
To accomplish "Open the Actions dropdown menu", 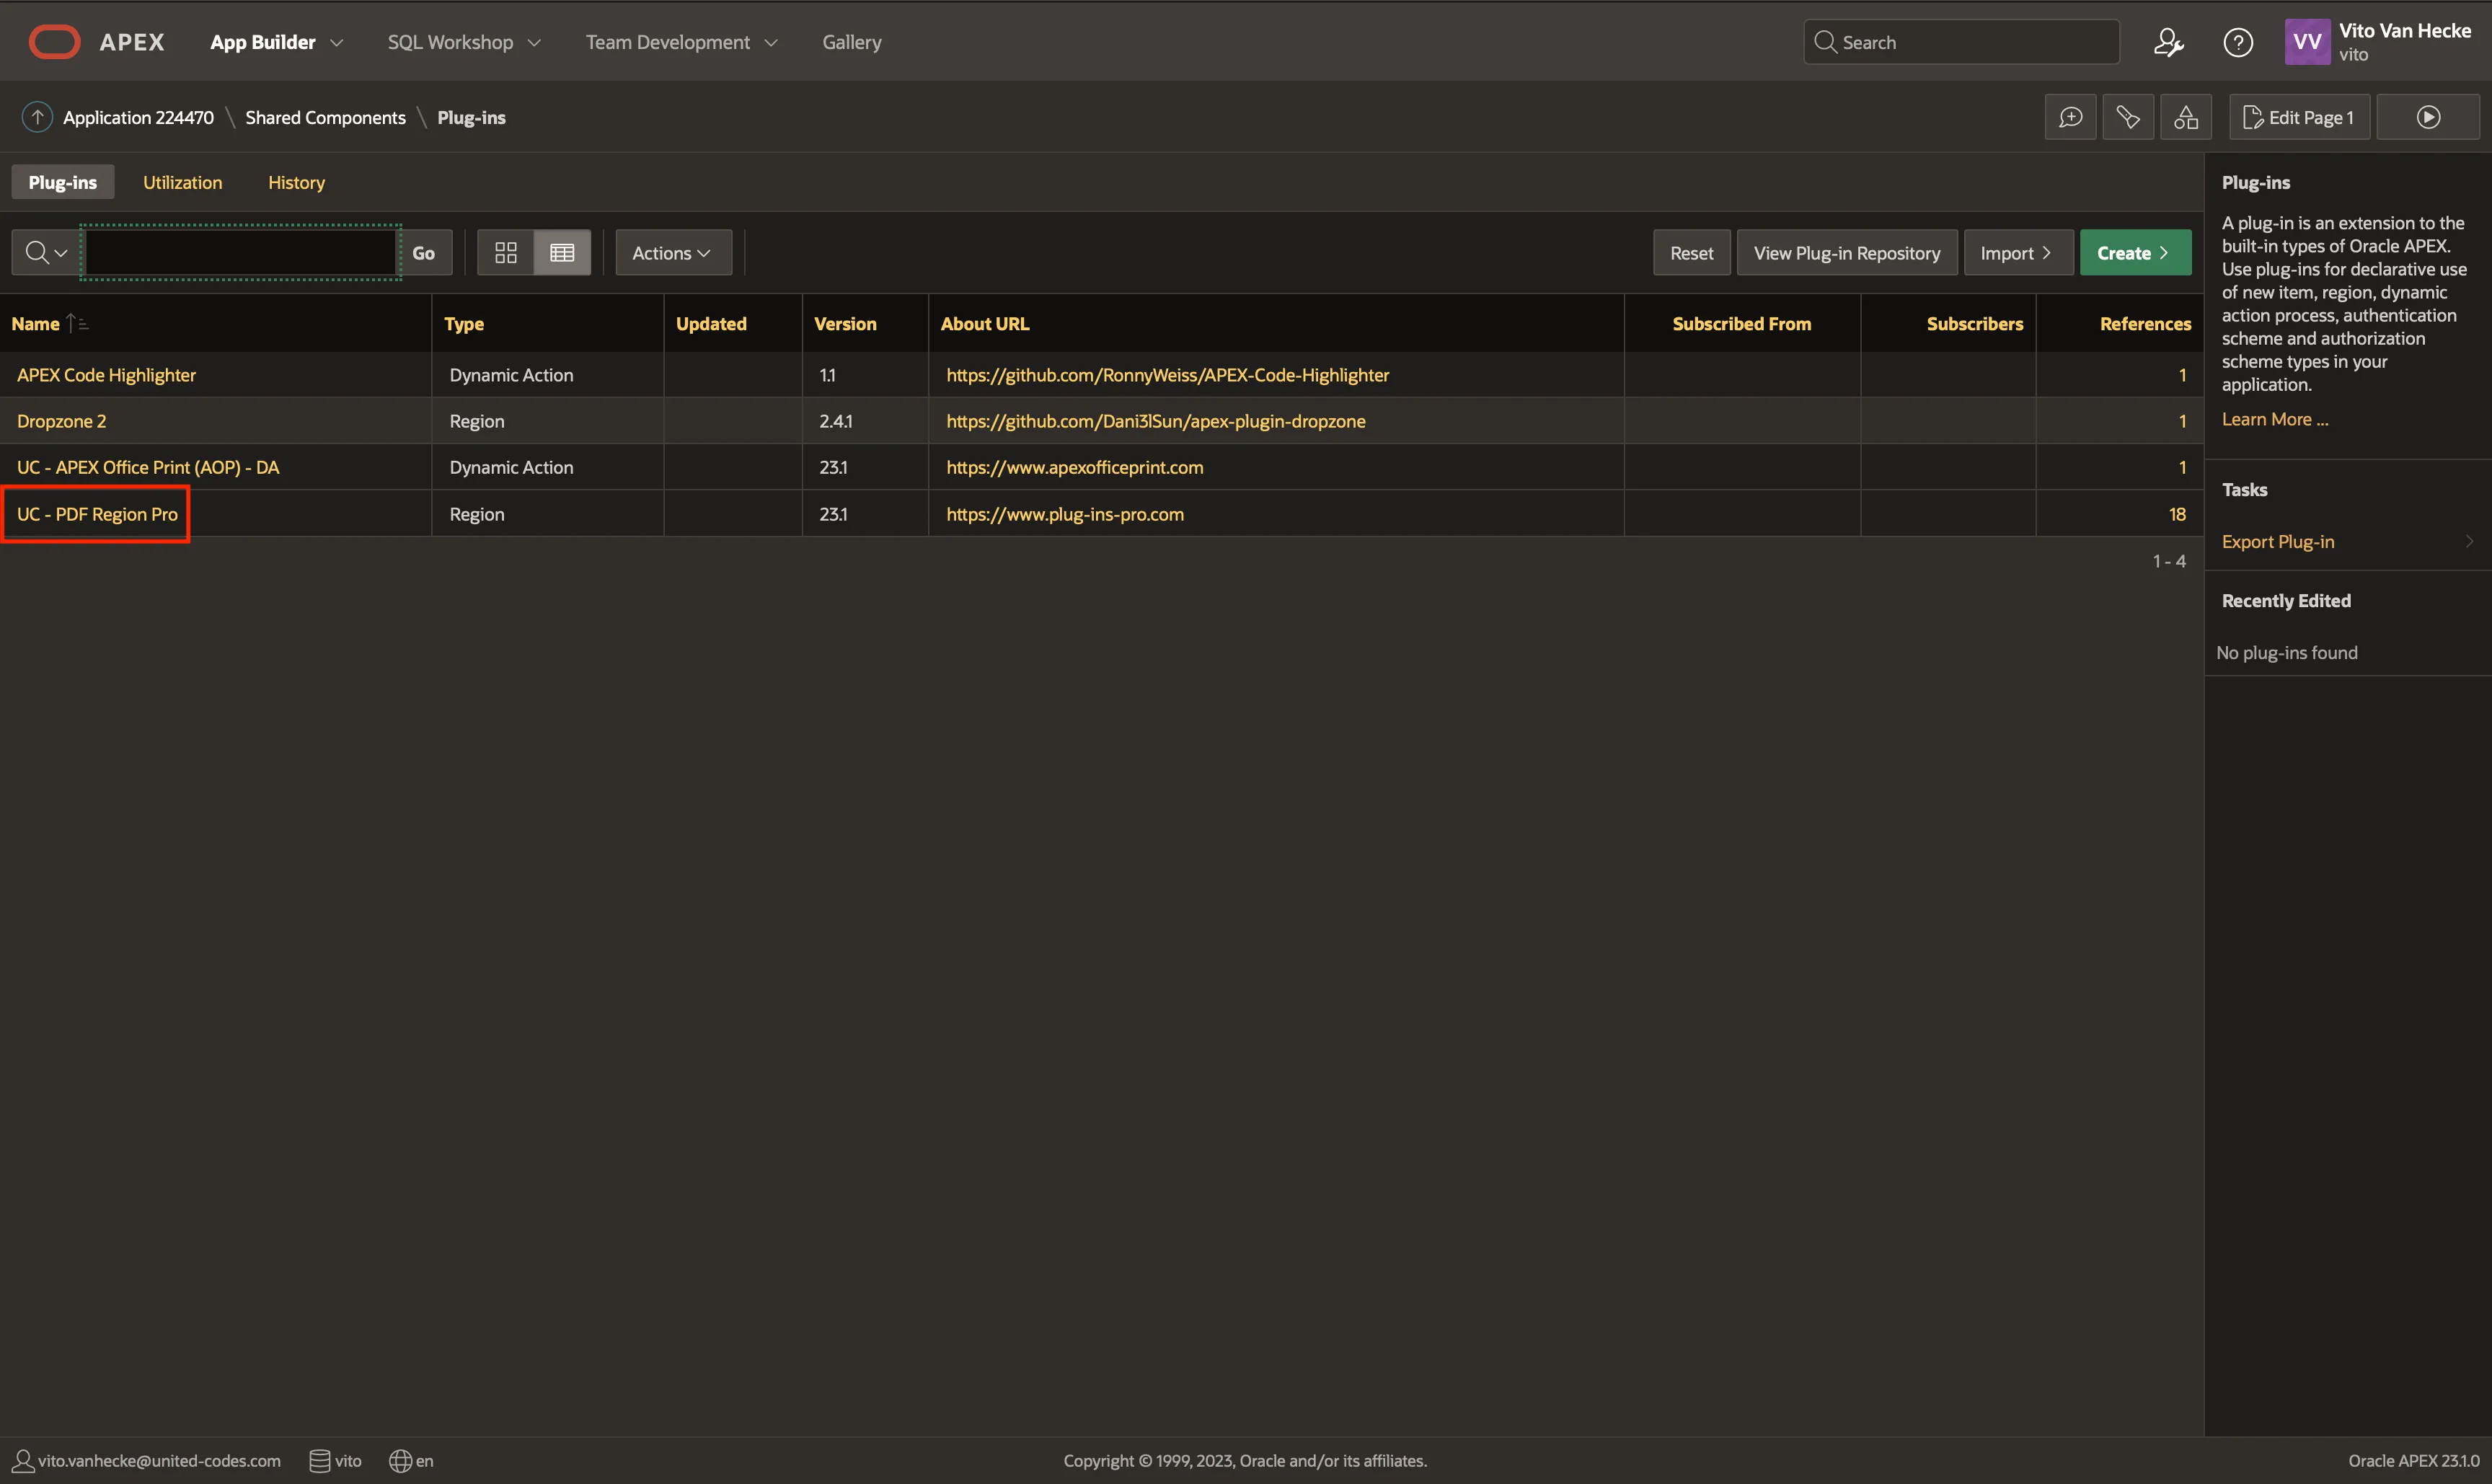I will coord(672,253).
